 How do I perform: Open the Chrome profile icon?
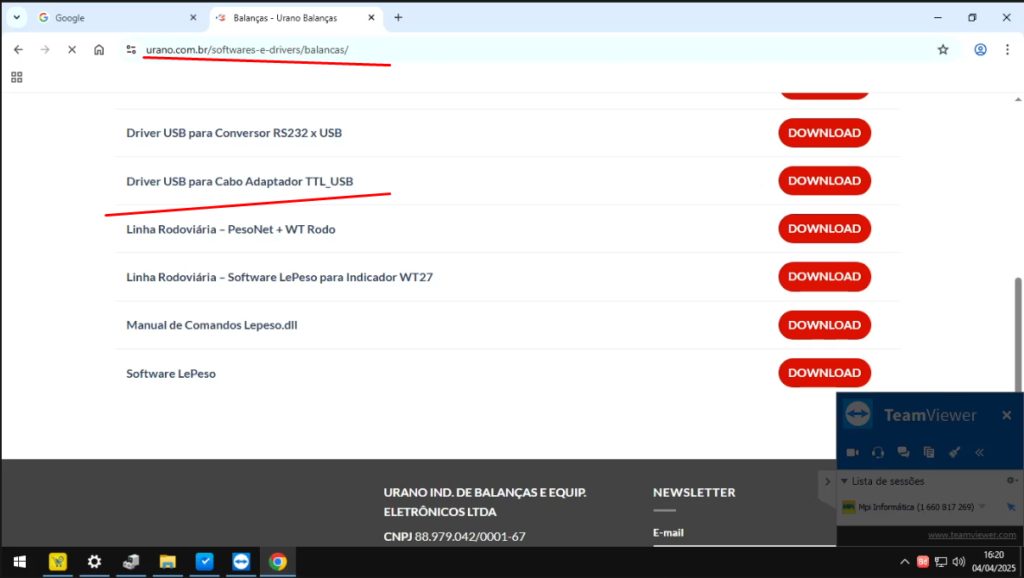pyautogui.click(x=980, y=50)
